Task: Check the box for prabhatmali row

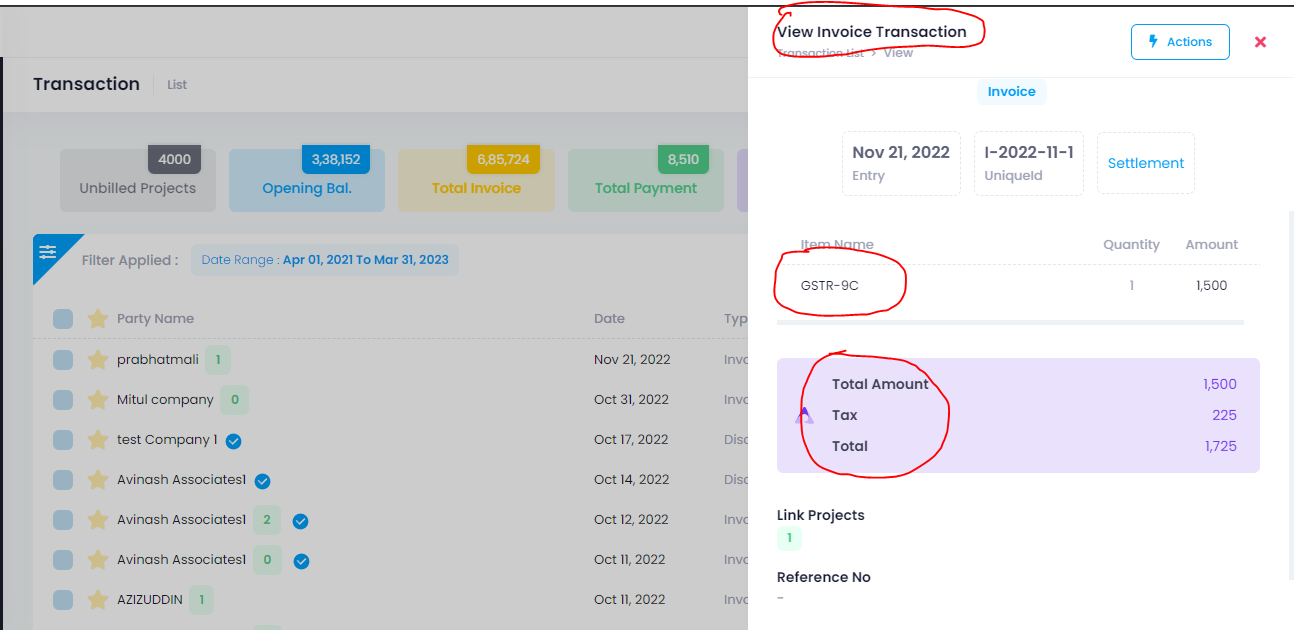Action: (63, 360)
